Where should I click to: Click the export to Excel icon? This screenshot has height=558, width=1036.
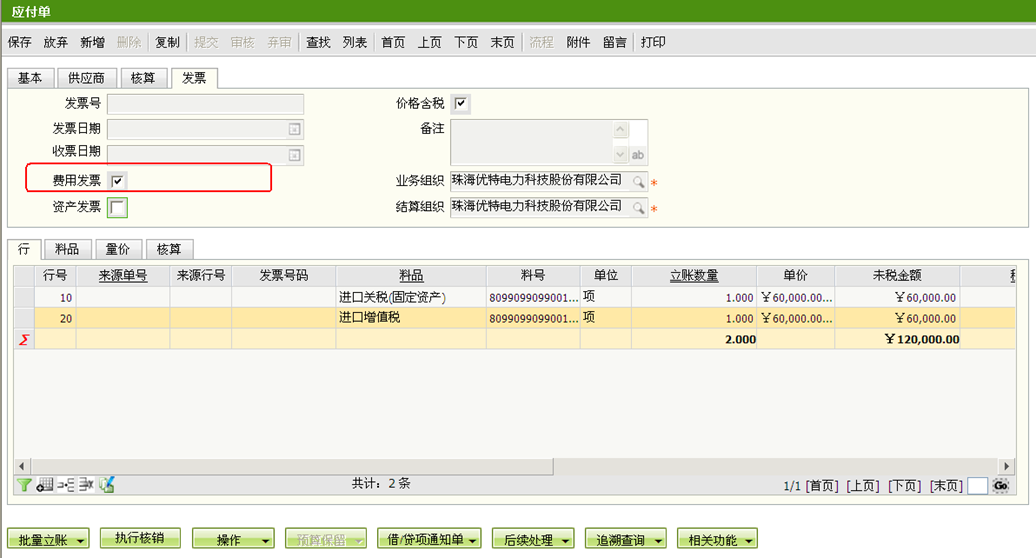107,485
